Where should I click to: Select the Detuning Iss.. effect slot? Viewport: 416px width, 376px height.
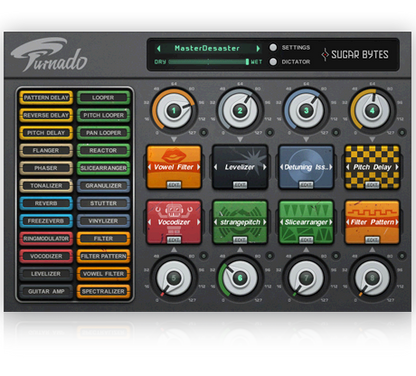click(306, 167)
